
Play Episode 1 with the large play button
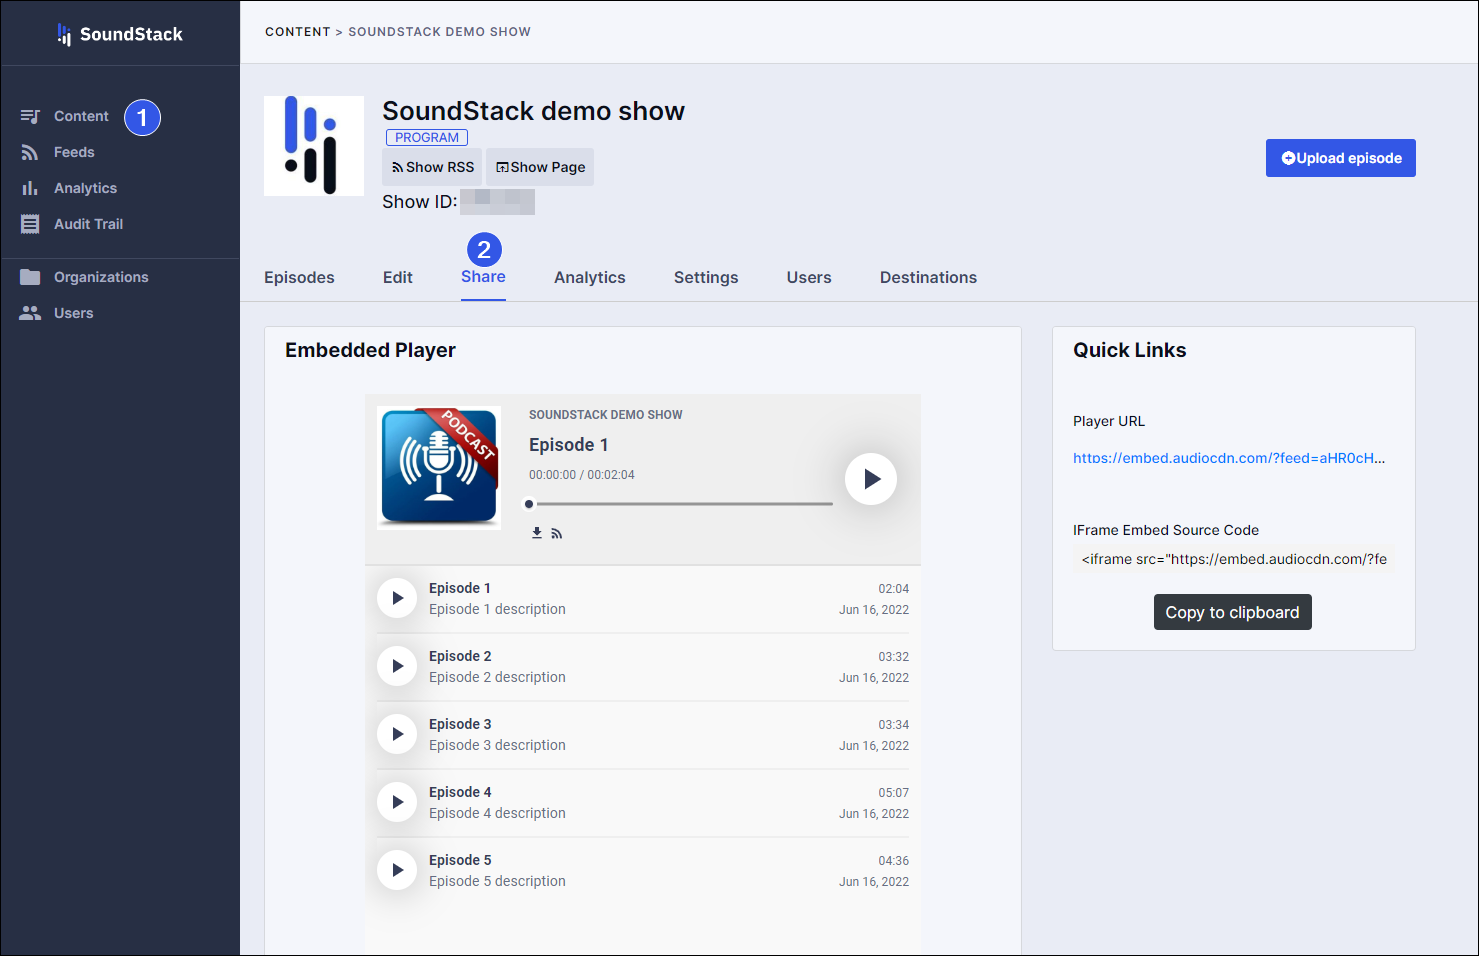[871, 479]
